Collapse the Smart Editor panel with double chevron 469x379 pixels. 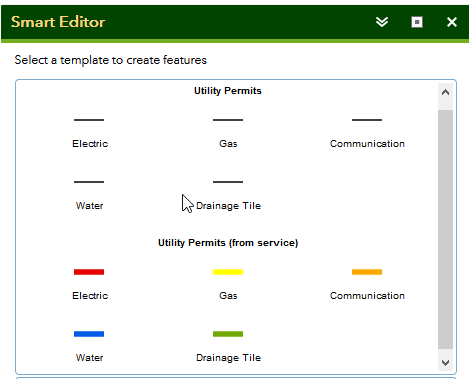(x=382, y=22)
